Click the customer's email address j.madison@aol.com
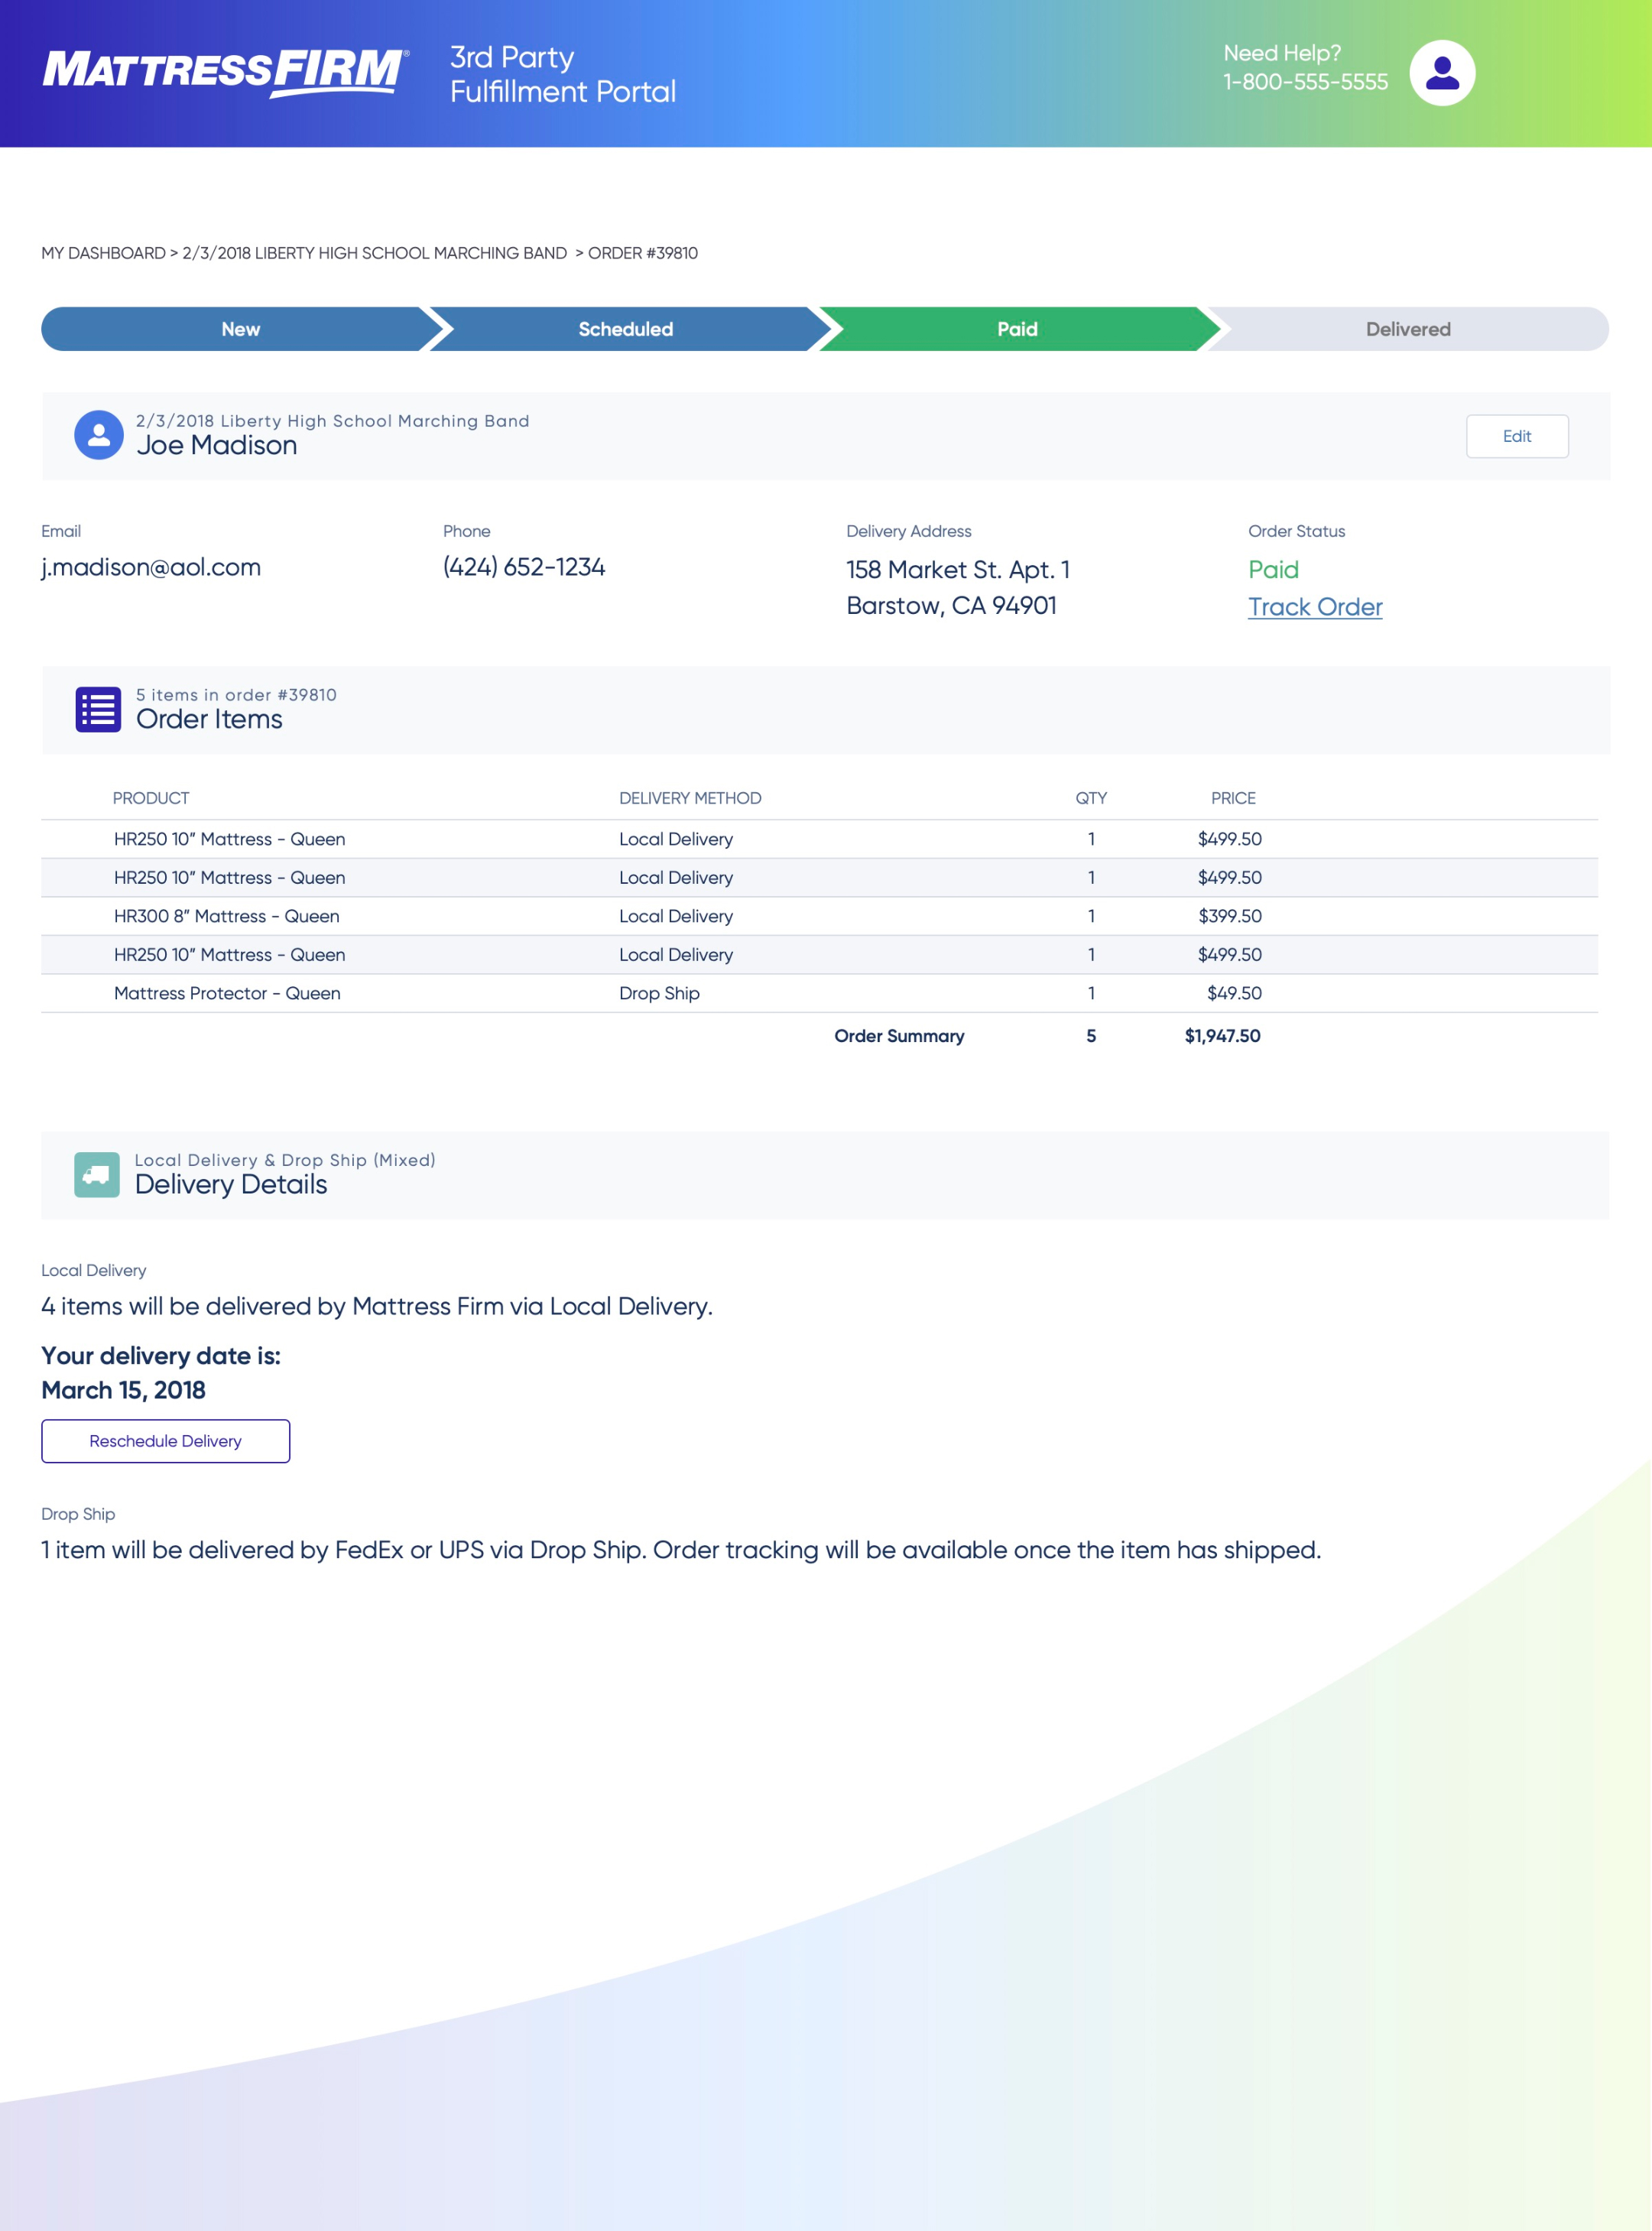 (x=150, y=567)
